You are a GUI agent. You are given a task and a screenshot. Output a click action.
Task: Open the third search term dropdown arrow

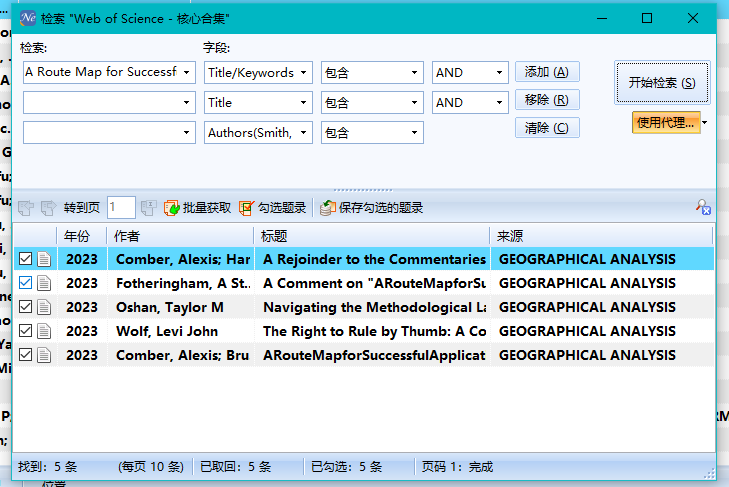[186, 133]
